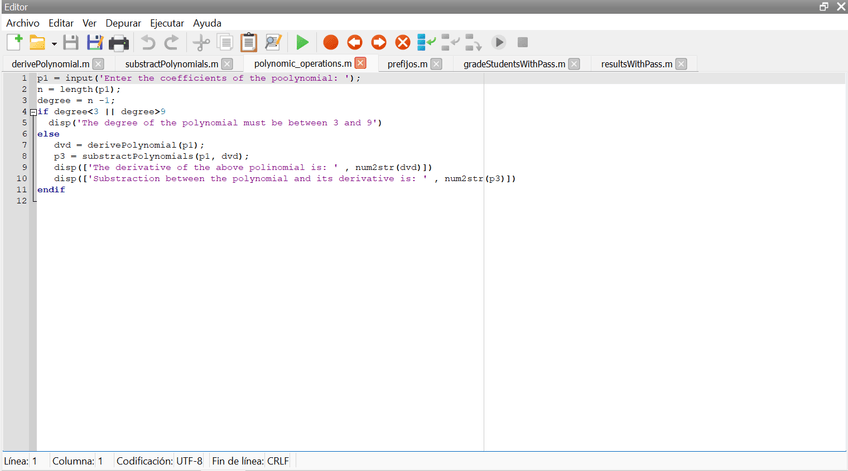The width and height of the screenshot is (848, 471).
Task: Close the prefijos.m tab
Action: coord(438,64)
